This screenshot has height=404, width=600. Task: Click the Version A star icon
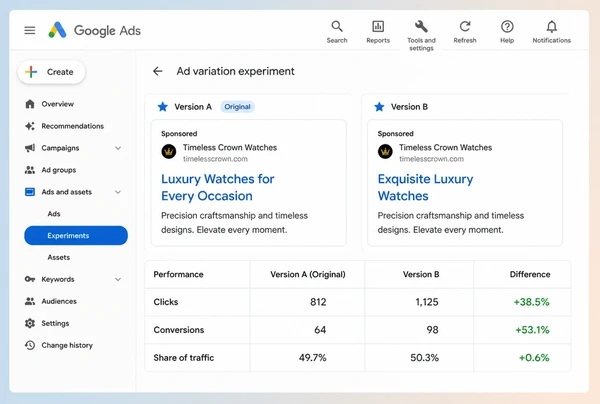point(163,106)
